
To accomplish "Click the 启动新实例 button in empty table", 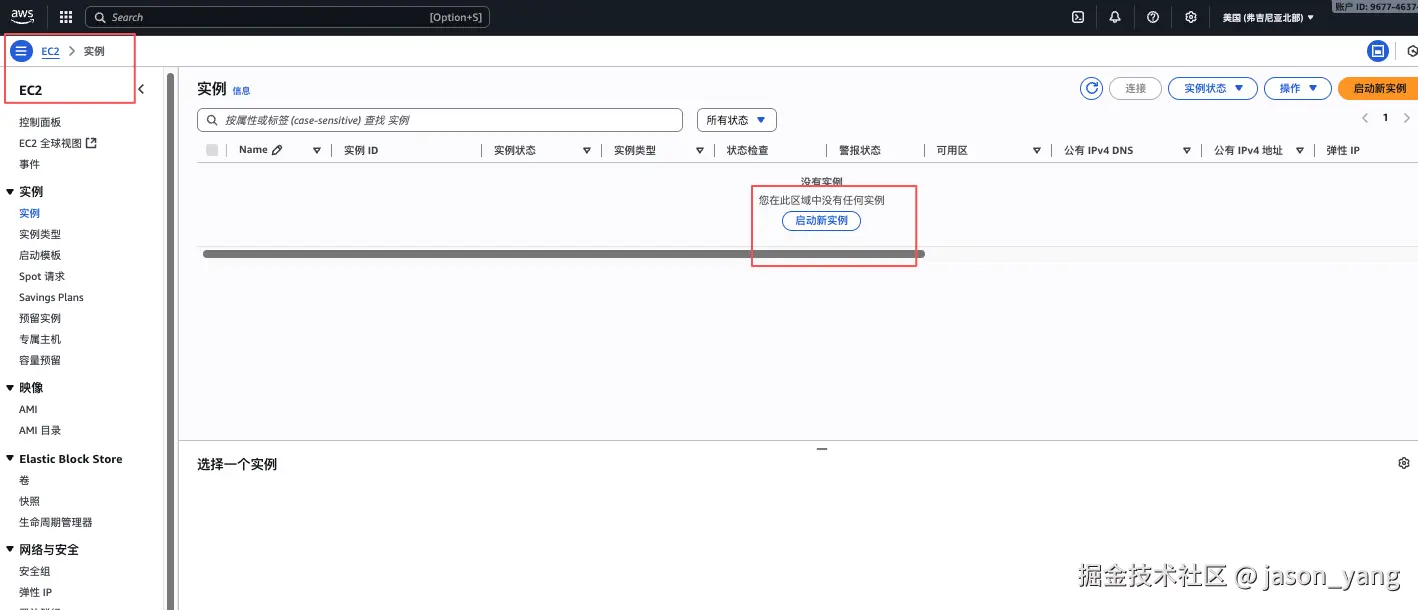I will point(821,220).
